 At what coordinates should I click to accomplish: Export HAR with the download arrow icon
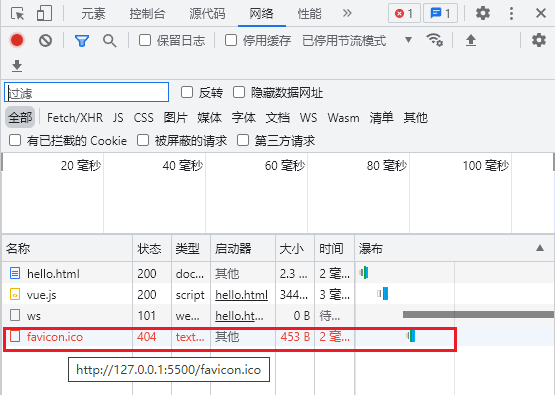[x=17, y=66]
